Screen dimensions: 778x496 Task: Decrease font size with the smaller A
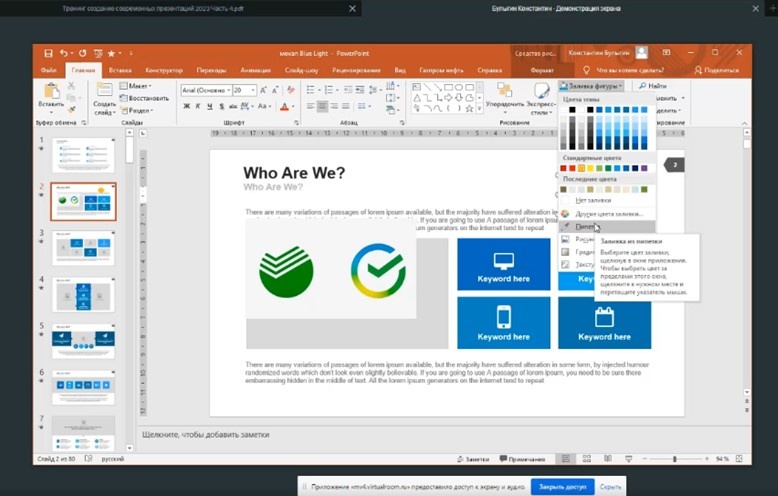pyautogui.click(x=274, y=90)
